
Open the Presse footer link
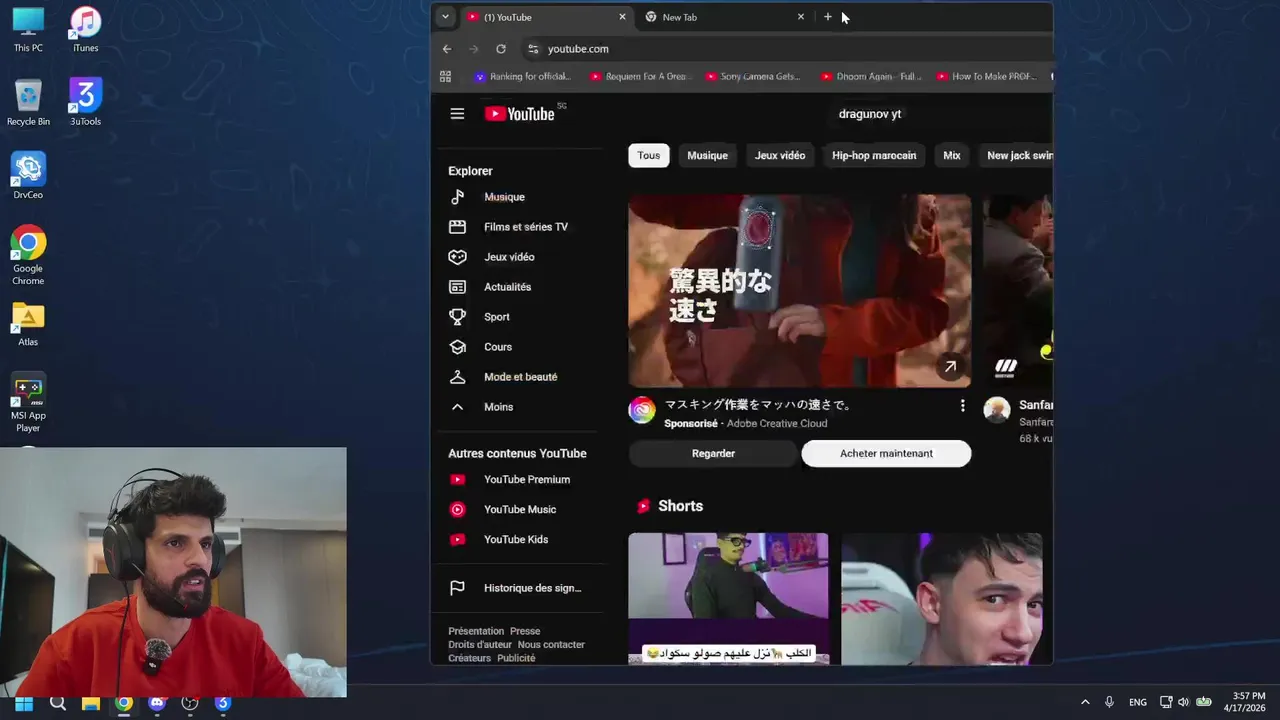[525, 631]
